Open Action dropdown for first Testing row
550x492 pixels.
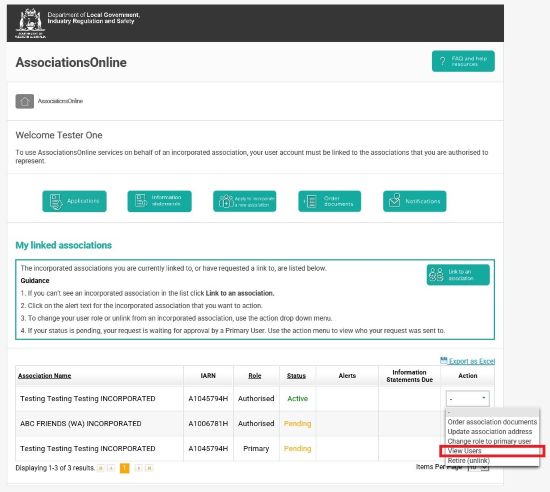468,399
